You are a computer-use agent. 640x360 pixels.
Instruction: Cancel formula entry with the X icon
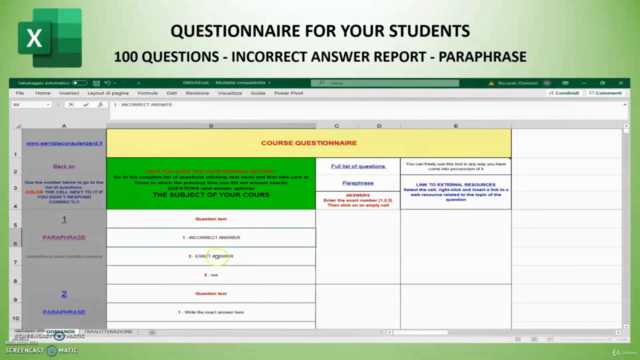coord(71,105)
